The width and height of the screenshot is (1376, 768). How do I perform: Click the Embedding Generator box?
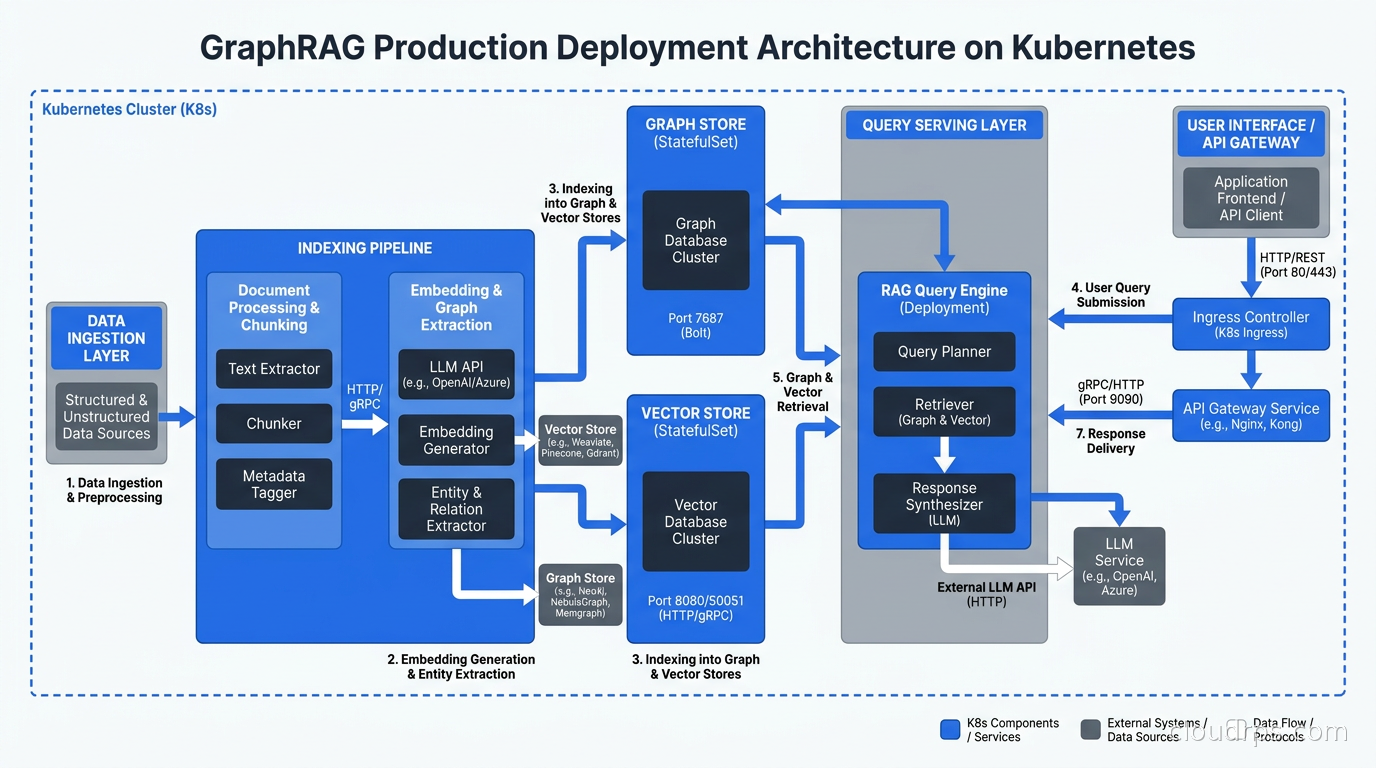(456, 440)
